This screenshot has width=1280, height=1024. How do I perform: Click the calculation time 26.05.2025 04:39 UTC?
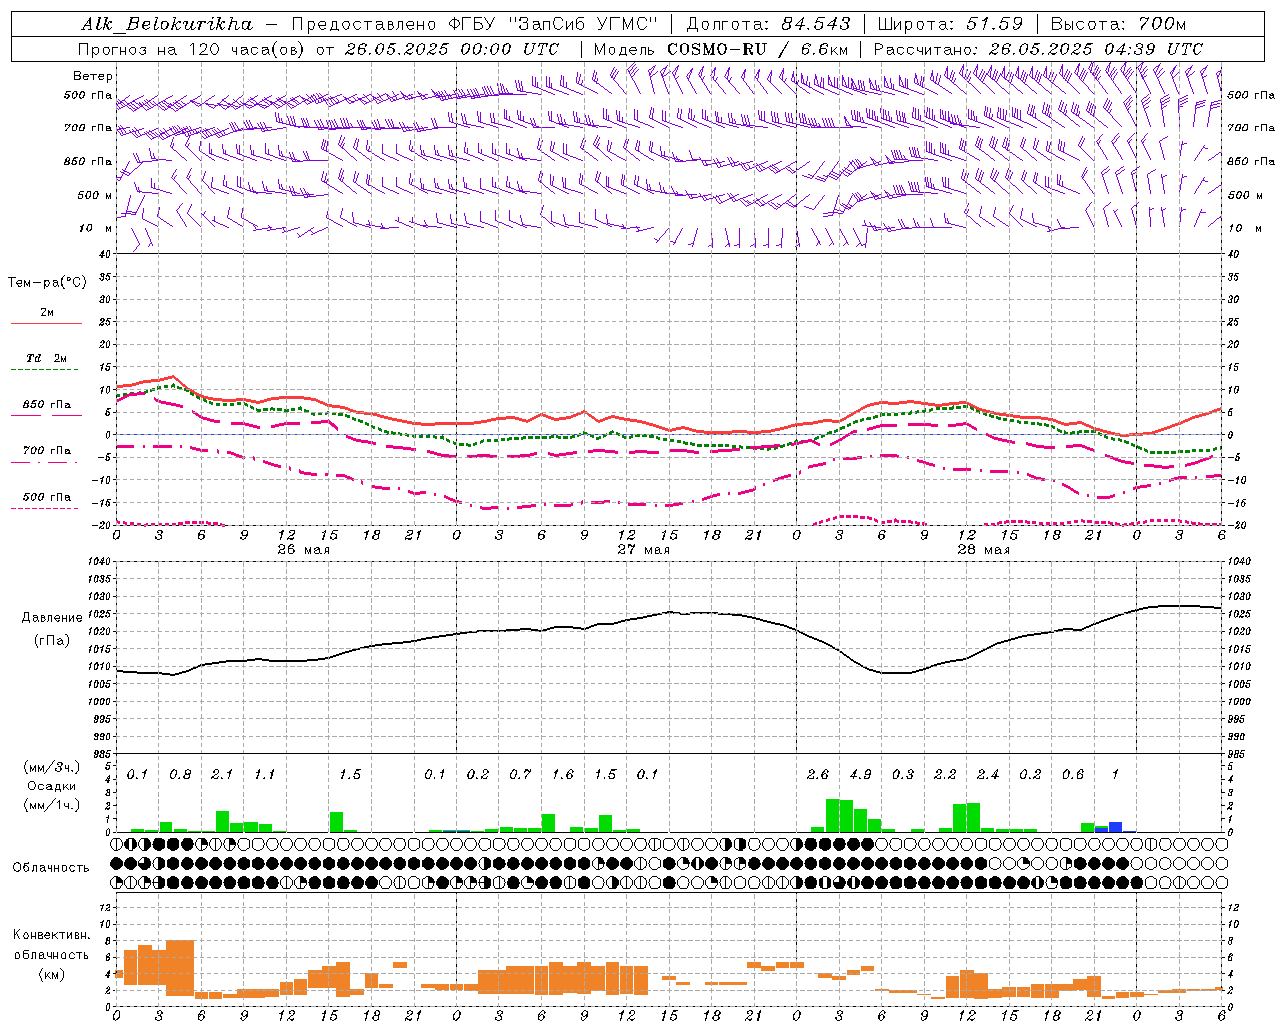1096,49
